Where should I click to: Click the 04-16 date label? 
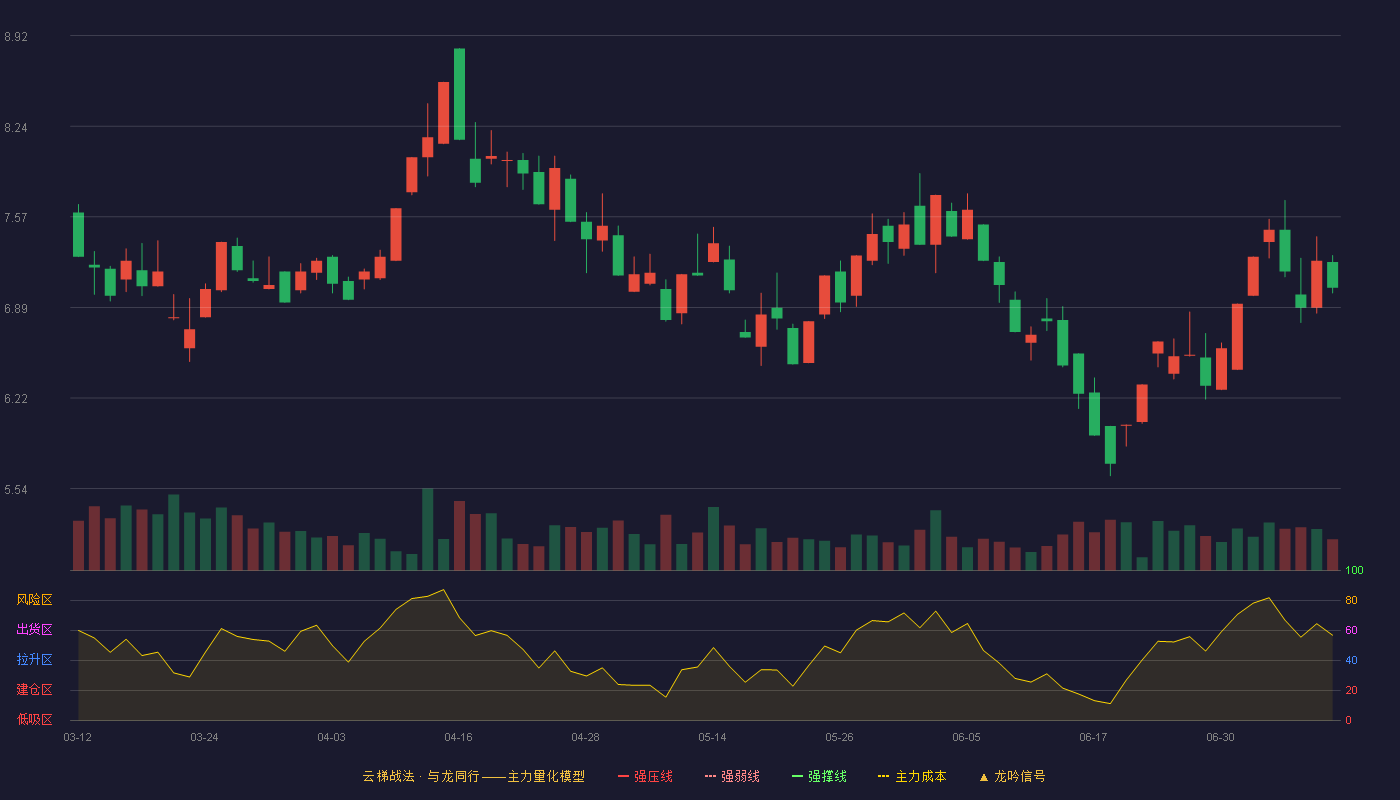click(x=458, y=737)
